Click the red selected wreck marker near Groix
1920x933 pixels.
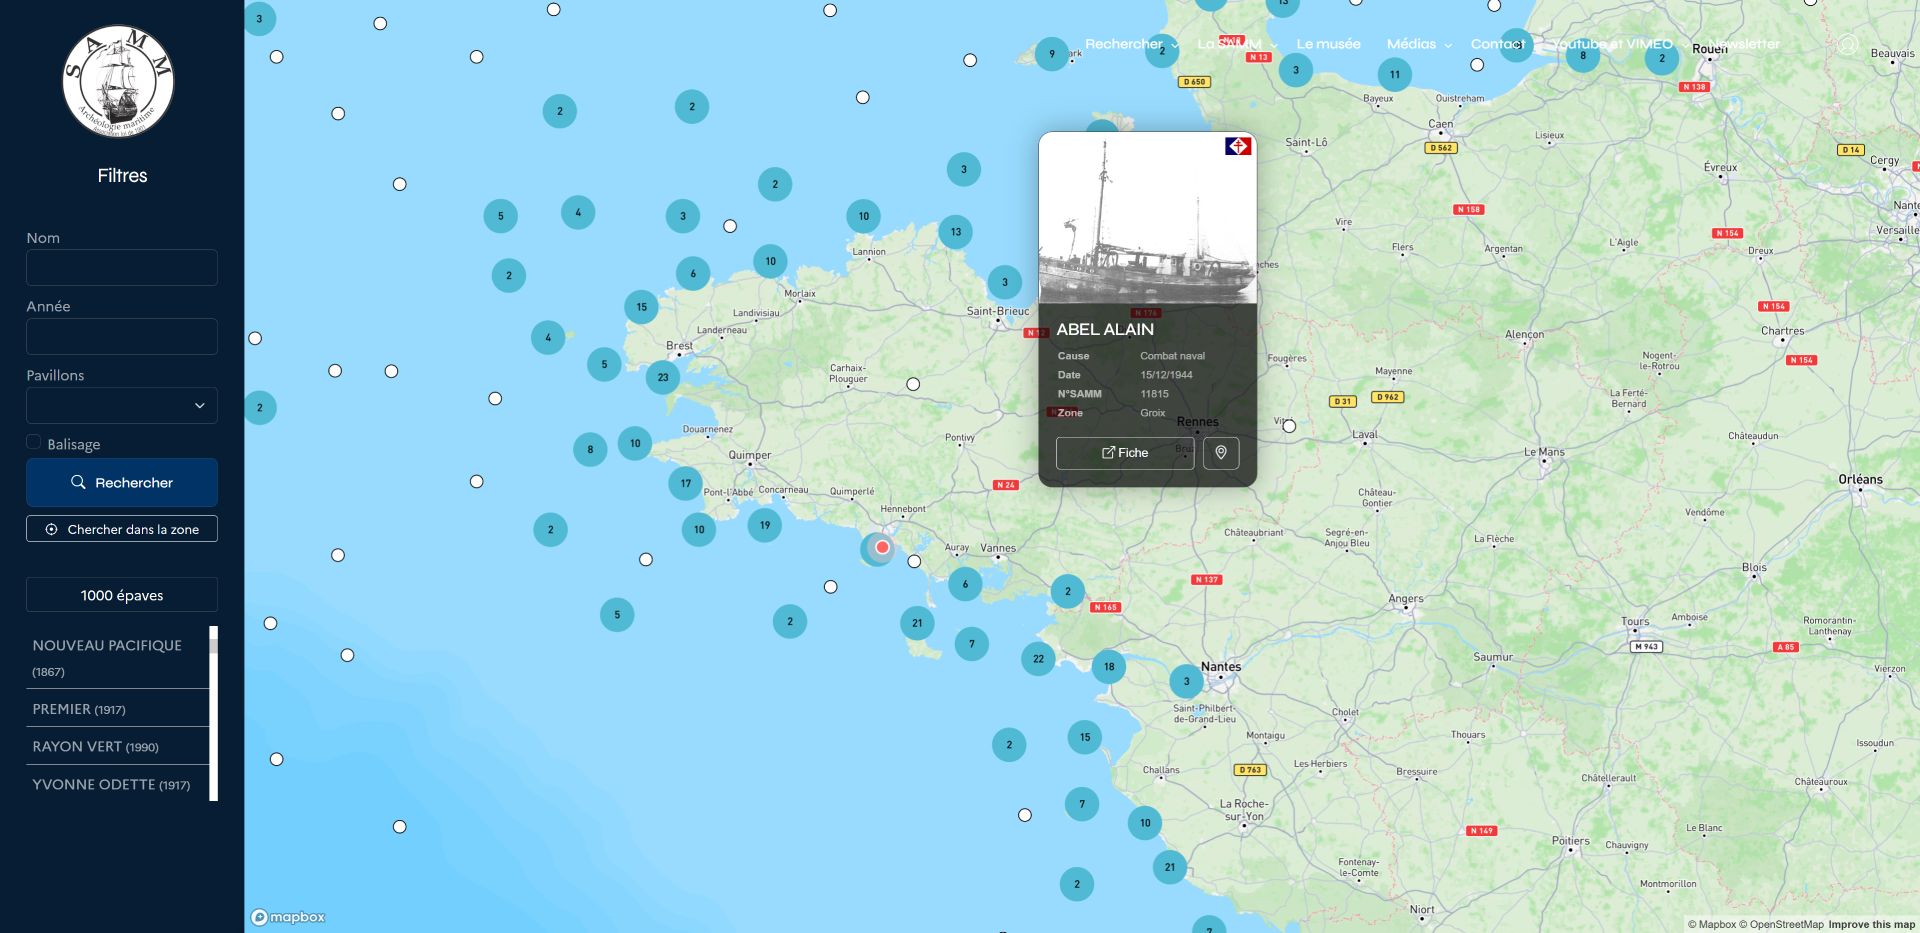(882, 547)
